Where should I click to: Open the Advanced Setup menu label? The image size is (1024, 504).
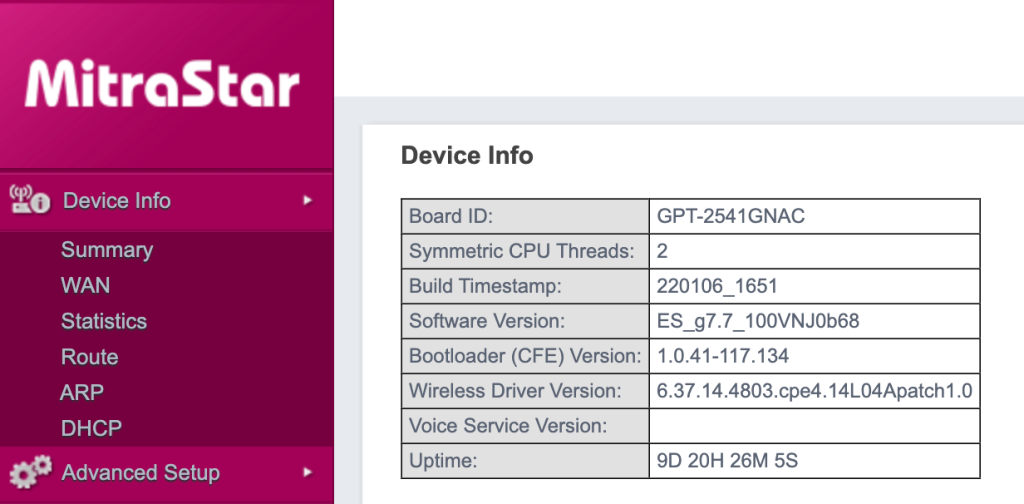(x=141, y=472)
